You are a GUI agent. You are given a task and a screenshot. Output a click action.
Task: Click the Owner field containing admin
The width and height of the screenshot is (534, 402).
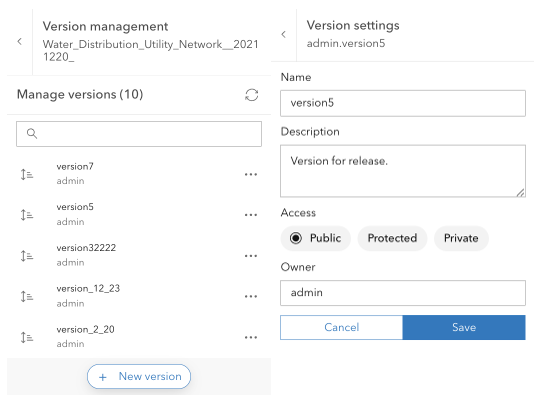(x=403, y=293)
